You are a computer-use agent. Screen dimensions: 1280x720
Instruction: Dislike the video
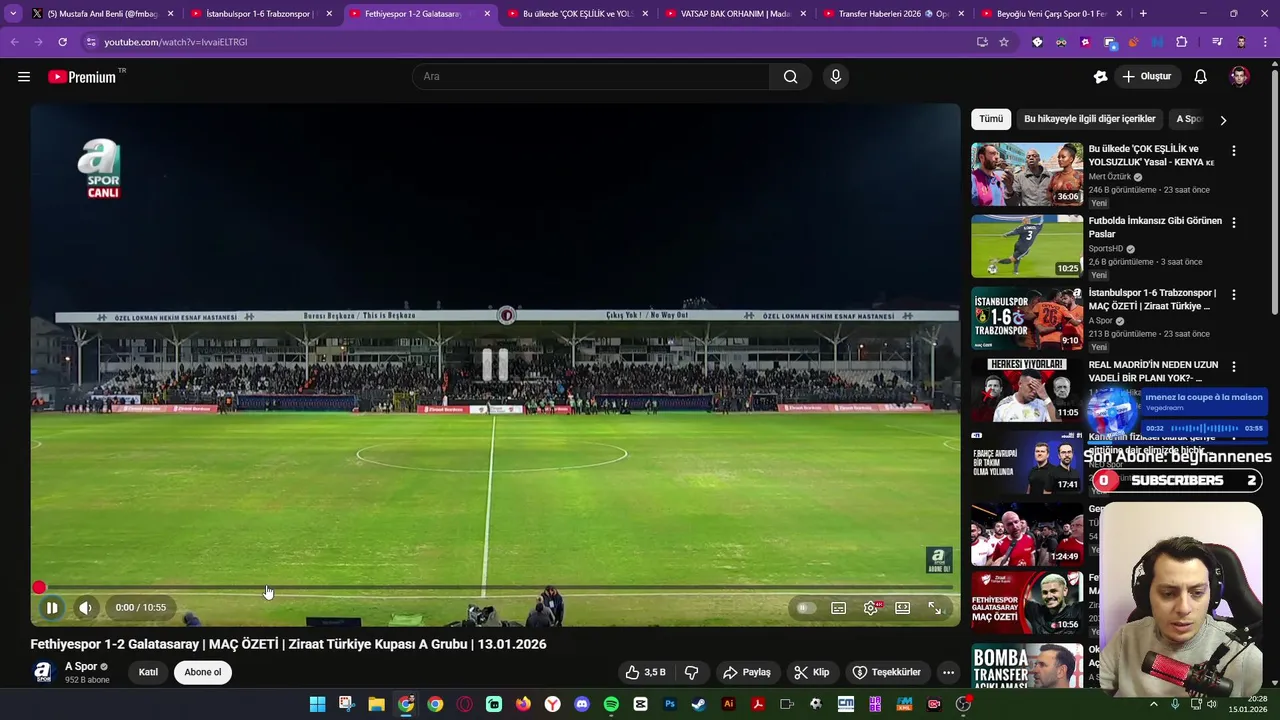(691, 672)
